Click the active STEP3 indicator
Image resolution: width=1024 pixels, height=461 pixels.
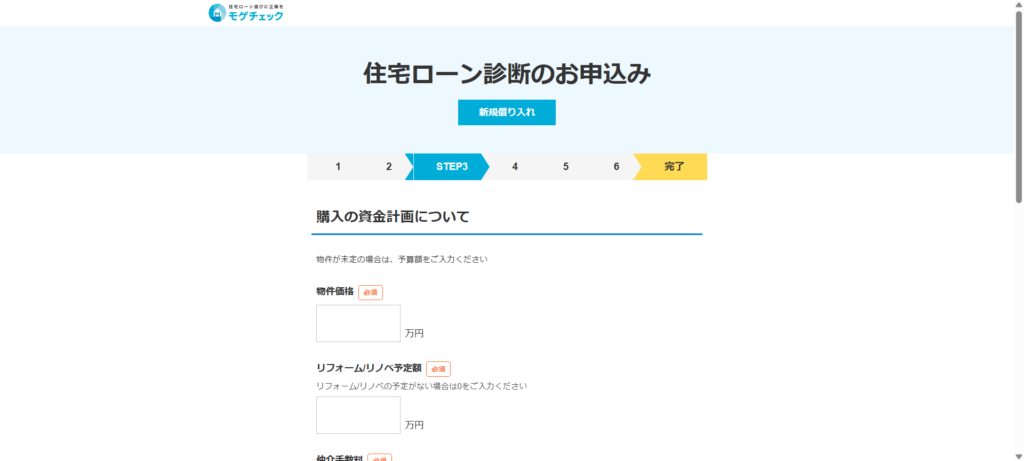[x=451, y=167]
